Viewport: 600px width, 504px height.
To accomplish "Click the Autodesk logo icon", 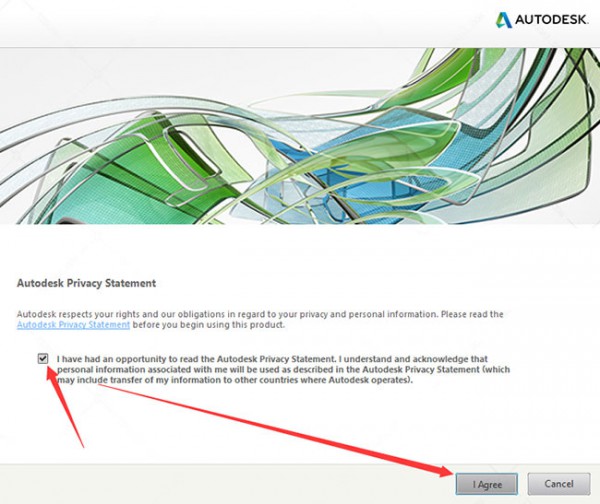I will click(x=504, y=20).
